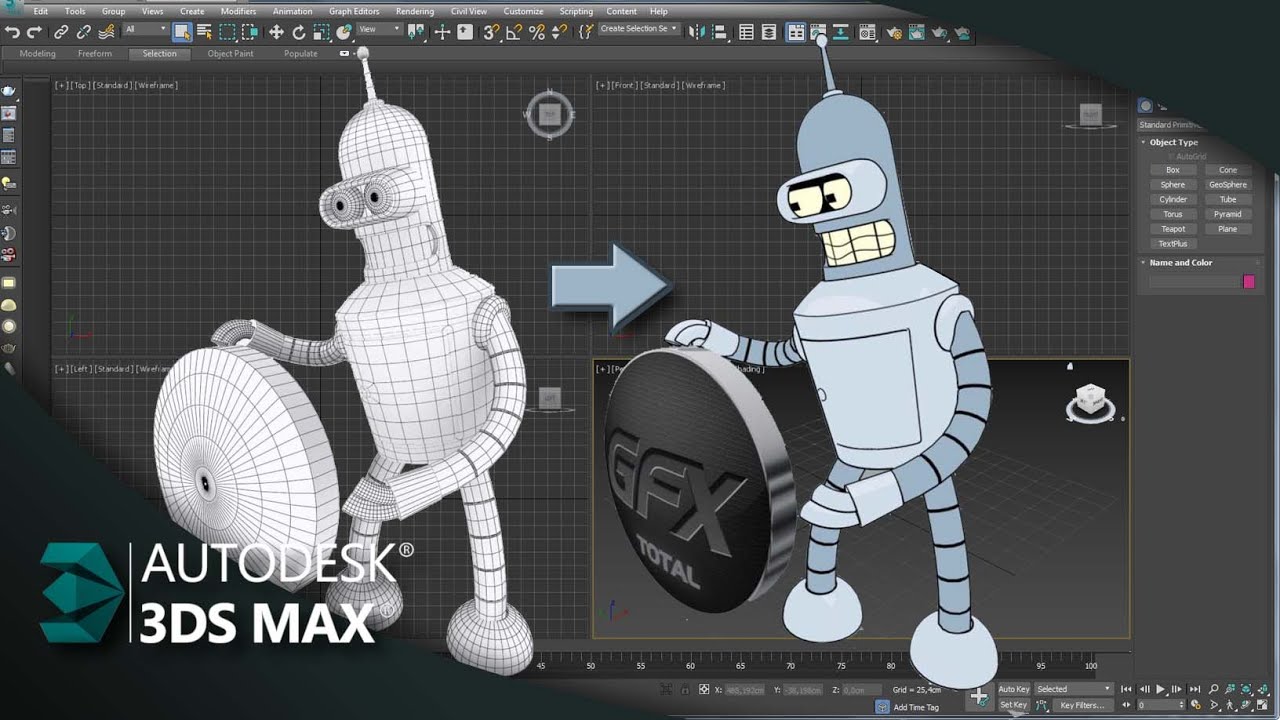Open the Graph Editors menu

click(x=354, y=11)
